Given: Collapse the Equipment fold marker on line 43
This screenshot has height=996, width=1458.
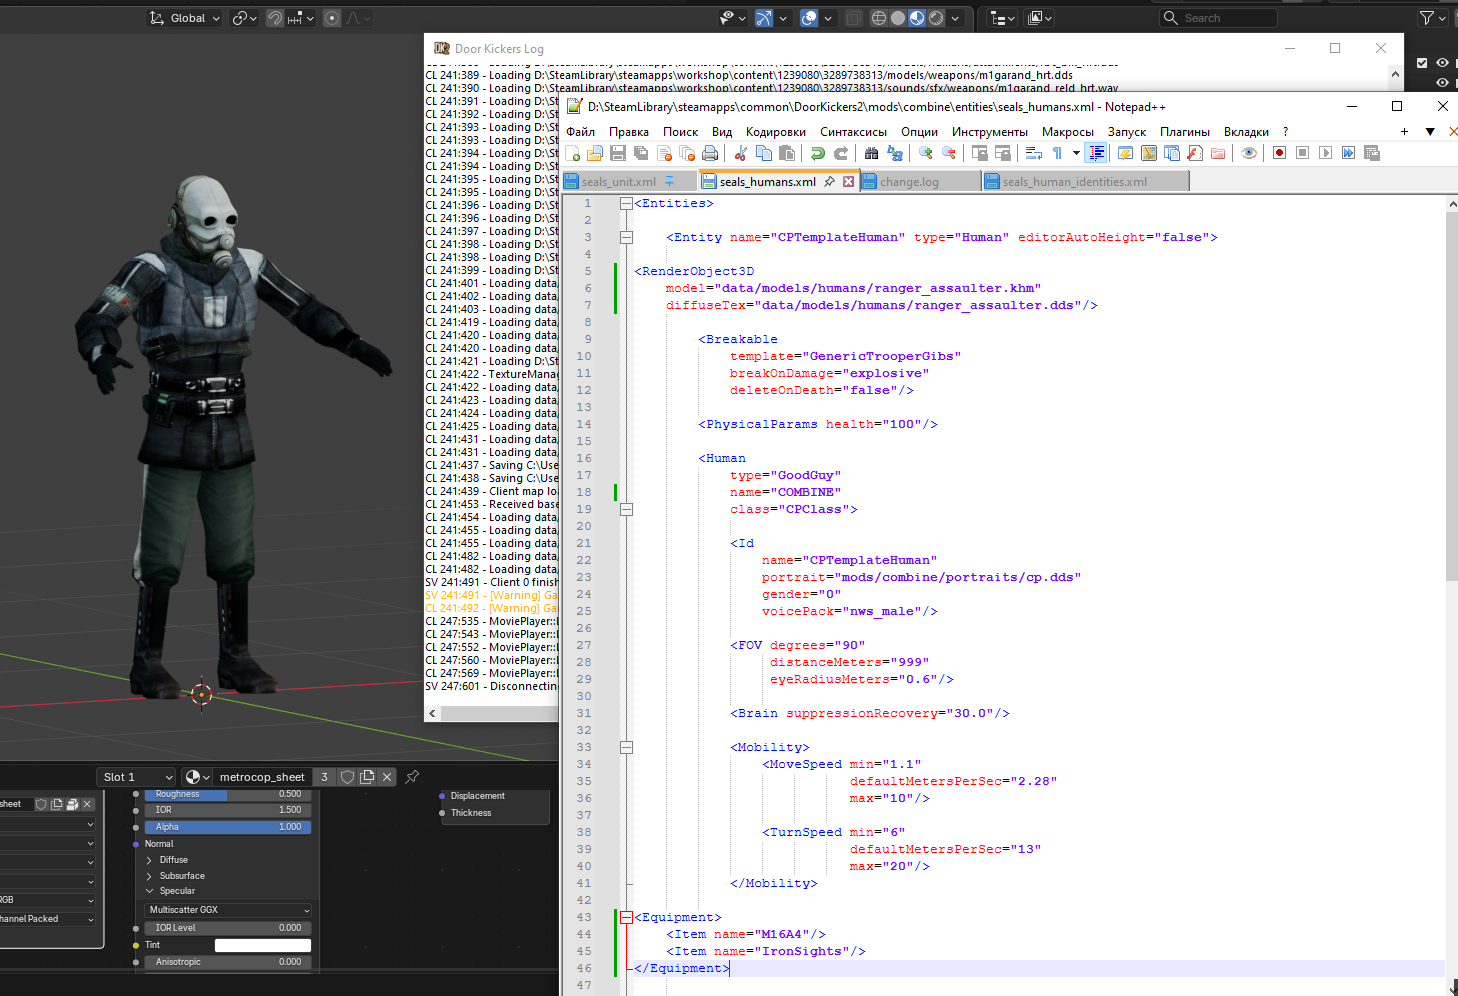Looking at the screenshot, I should (626, 917).
